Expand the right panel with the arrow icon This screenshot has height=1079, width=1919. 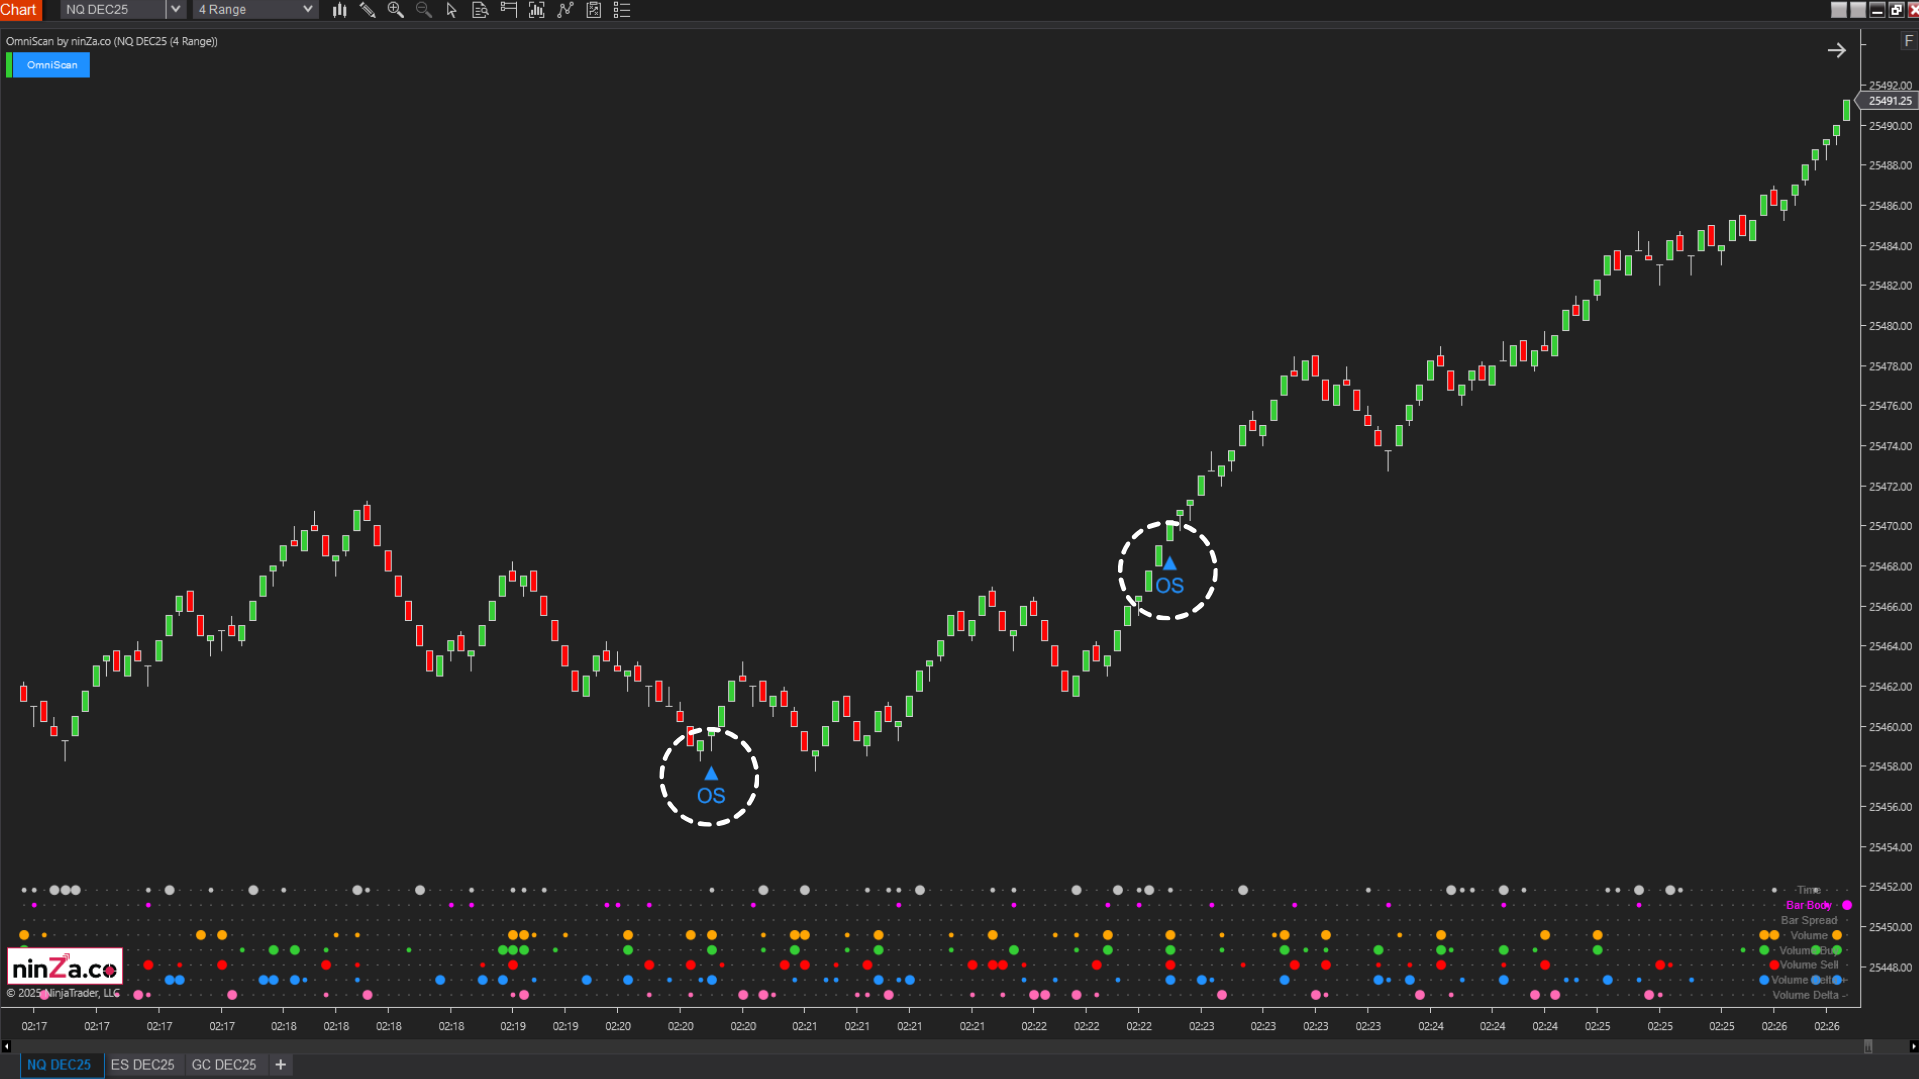(x=1837, y=49)
